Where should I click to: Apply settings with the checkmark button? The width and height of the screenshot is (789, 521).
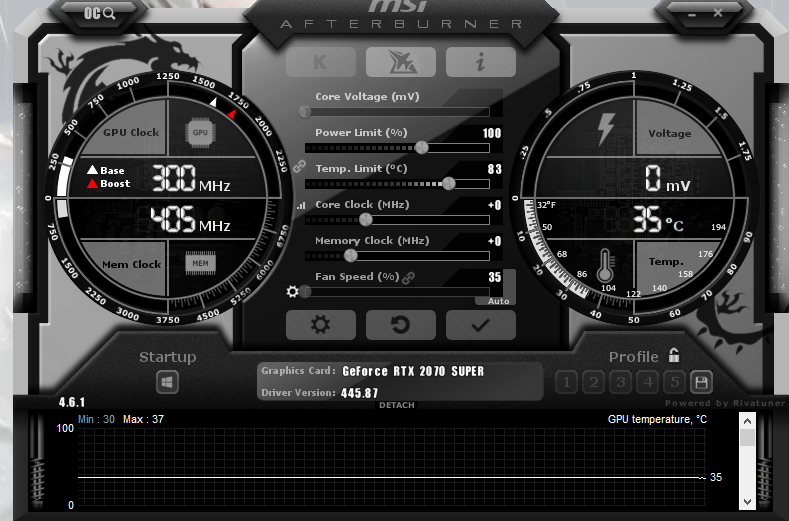click(481, 325)
